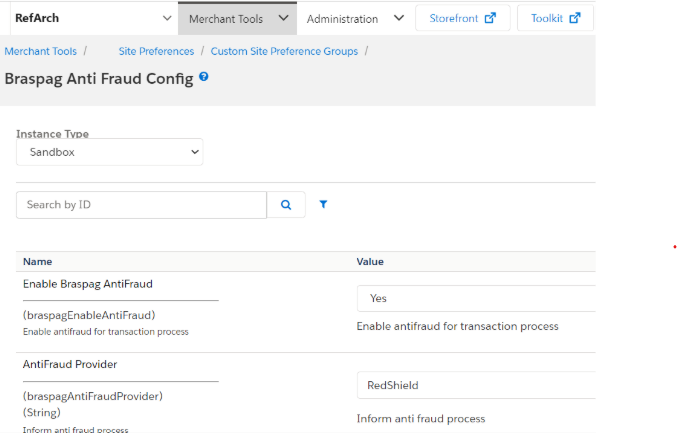The width and height of the screenshot is (677, 433).
Task: Open the Merchant Tools menu
Action: tap(237, 19)
